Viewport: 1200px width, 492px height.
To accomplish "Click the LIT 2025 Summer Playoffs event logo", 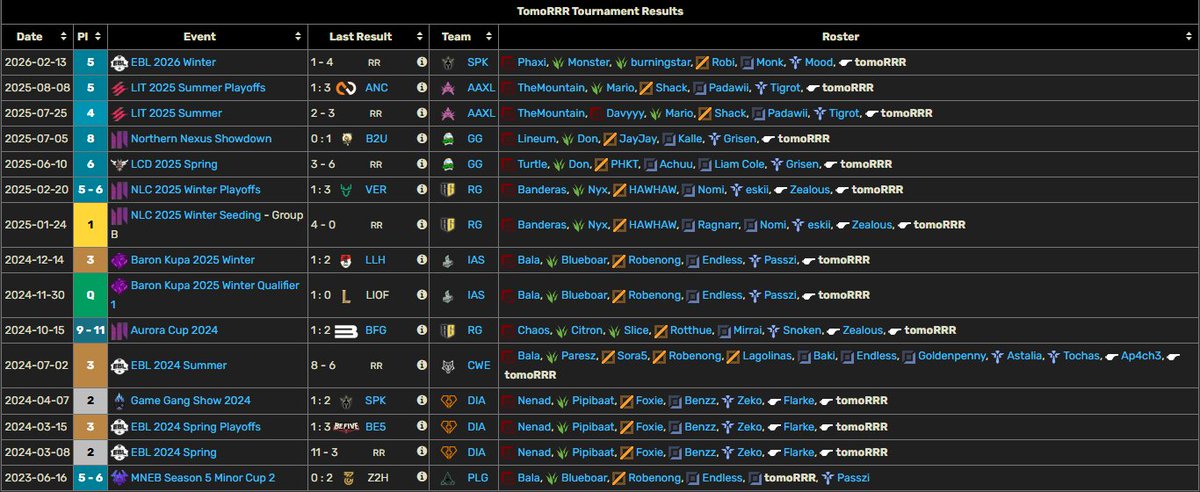I will pos(119,88).
